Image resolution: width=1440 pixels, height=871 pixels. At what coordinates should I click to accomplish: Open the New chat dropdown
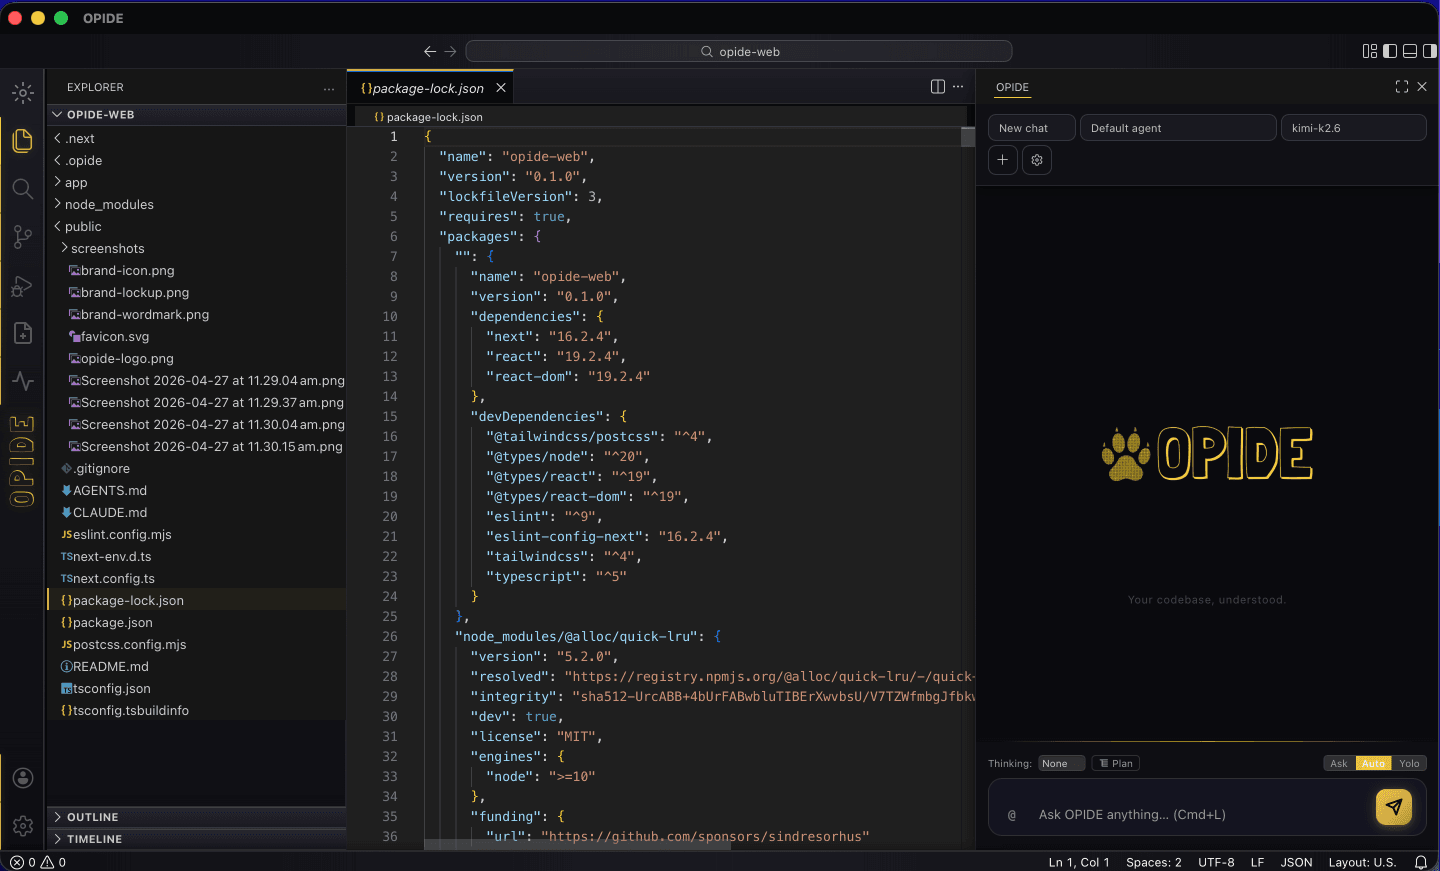[1032, 128]
